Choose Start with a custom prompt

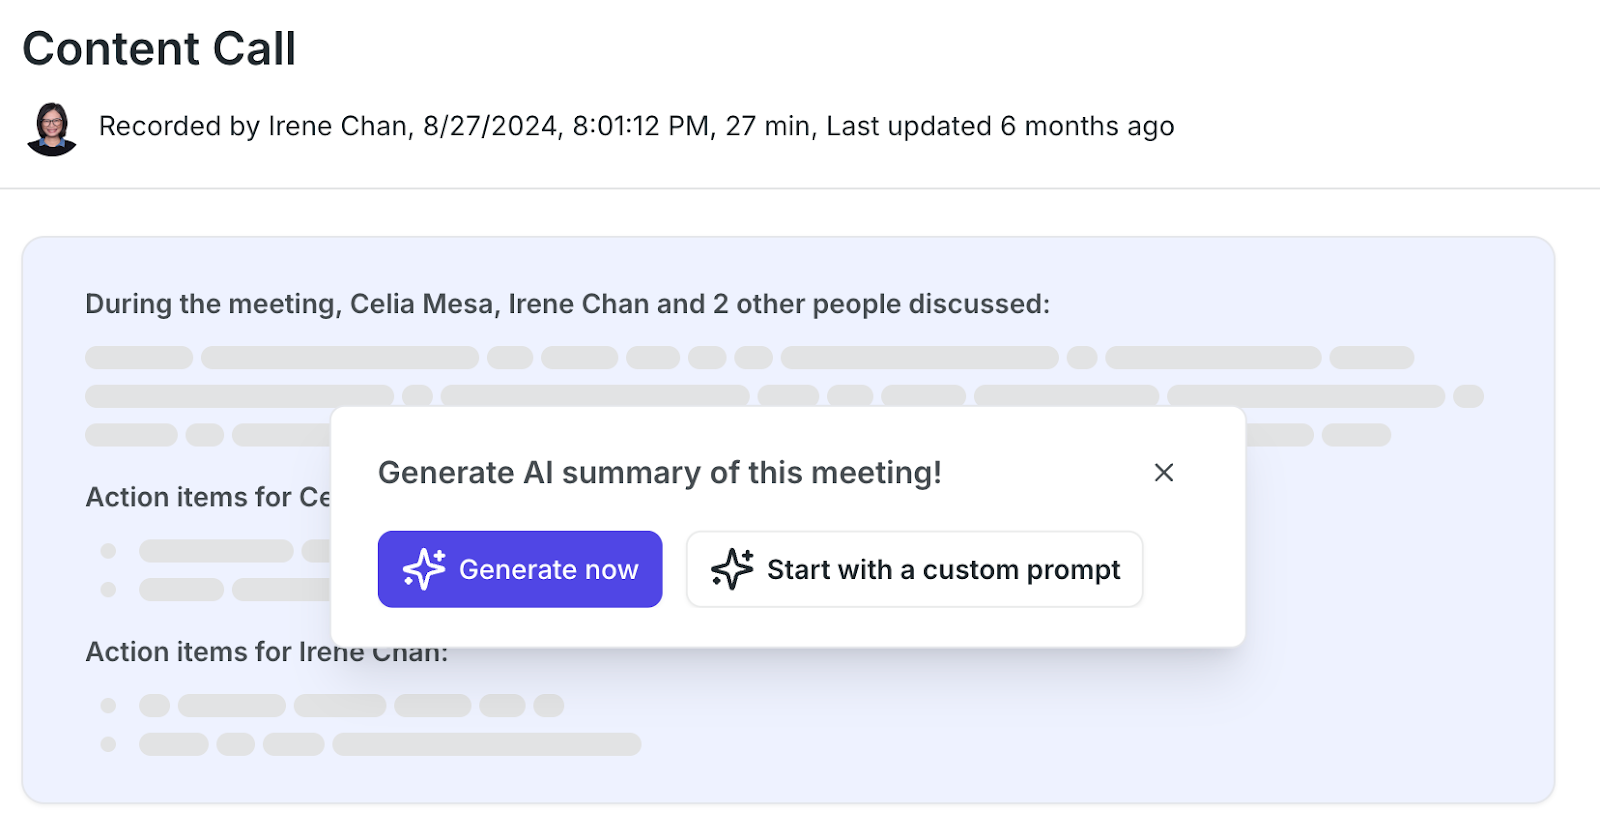[x=914, y=569]
